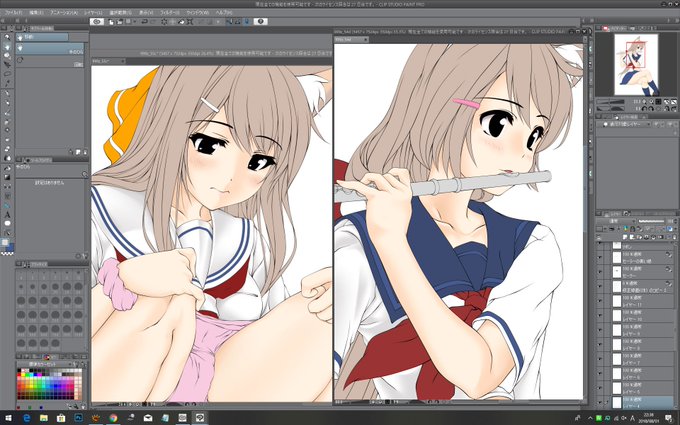Toggle Snap to grid
680x425 pixels.
point(247,22)
